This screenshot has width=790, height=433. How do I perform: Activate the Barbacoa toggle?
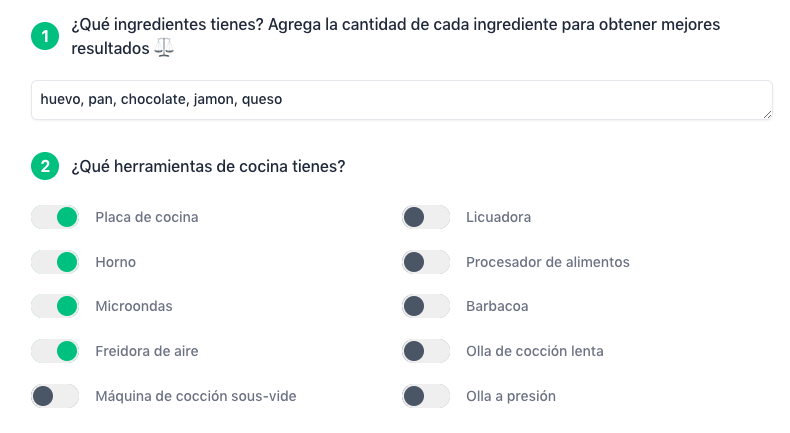click(426, 306)
